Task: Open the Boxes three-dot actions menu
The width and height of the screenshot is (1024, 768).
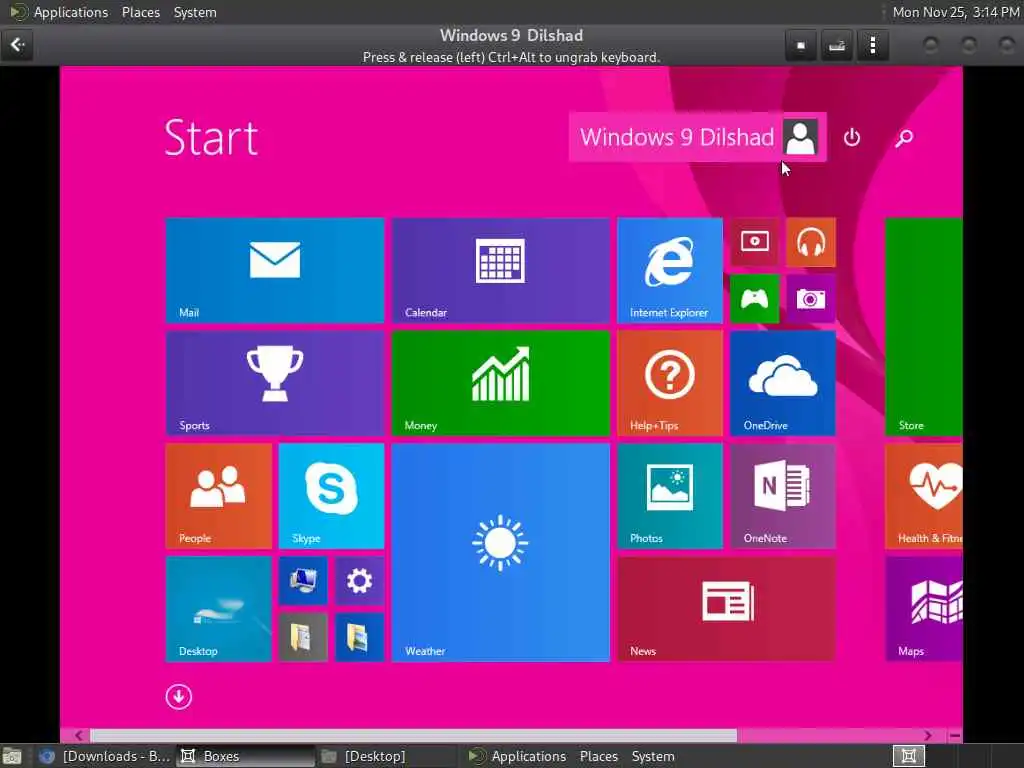Action: pyautogui.click(x=872, y=45)
